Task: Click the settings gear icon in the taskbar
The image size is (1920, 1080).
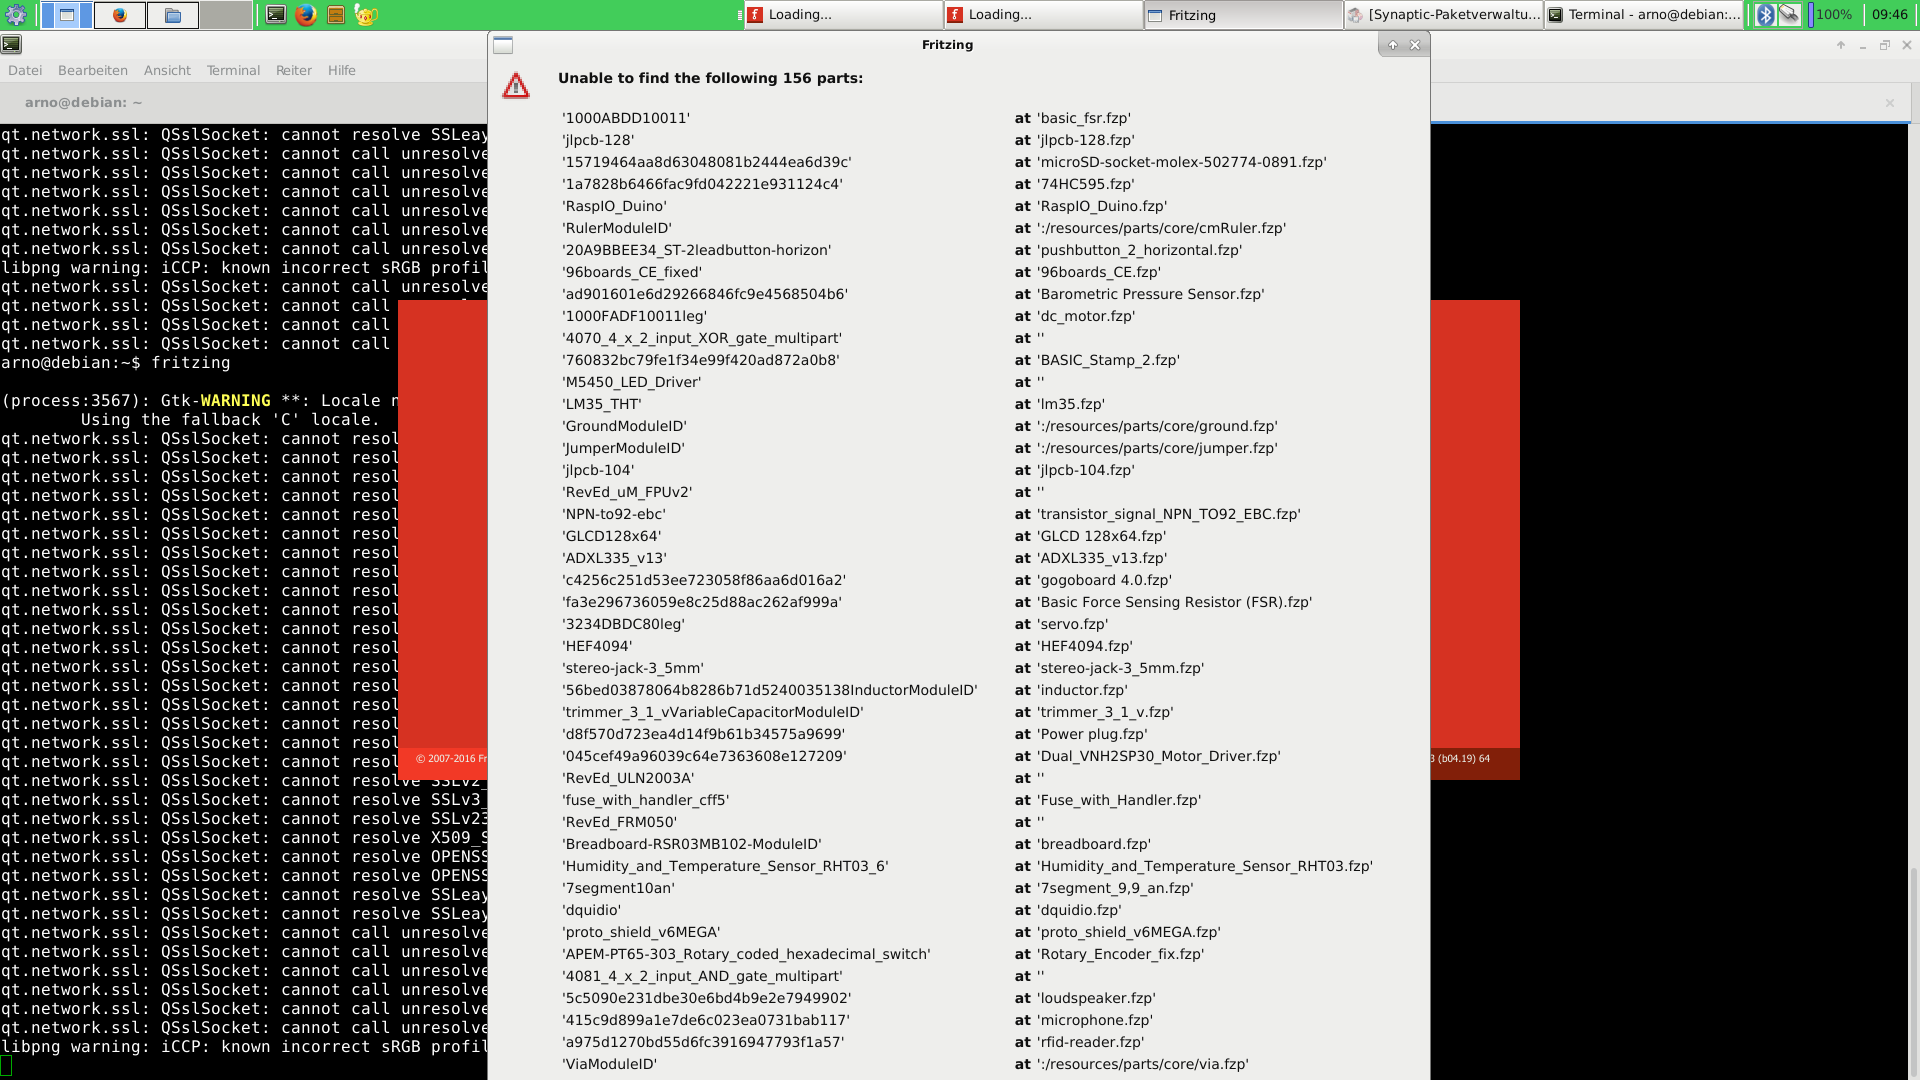Action: [x=16, y=16]
